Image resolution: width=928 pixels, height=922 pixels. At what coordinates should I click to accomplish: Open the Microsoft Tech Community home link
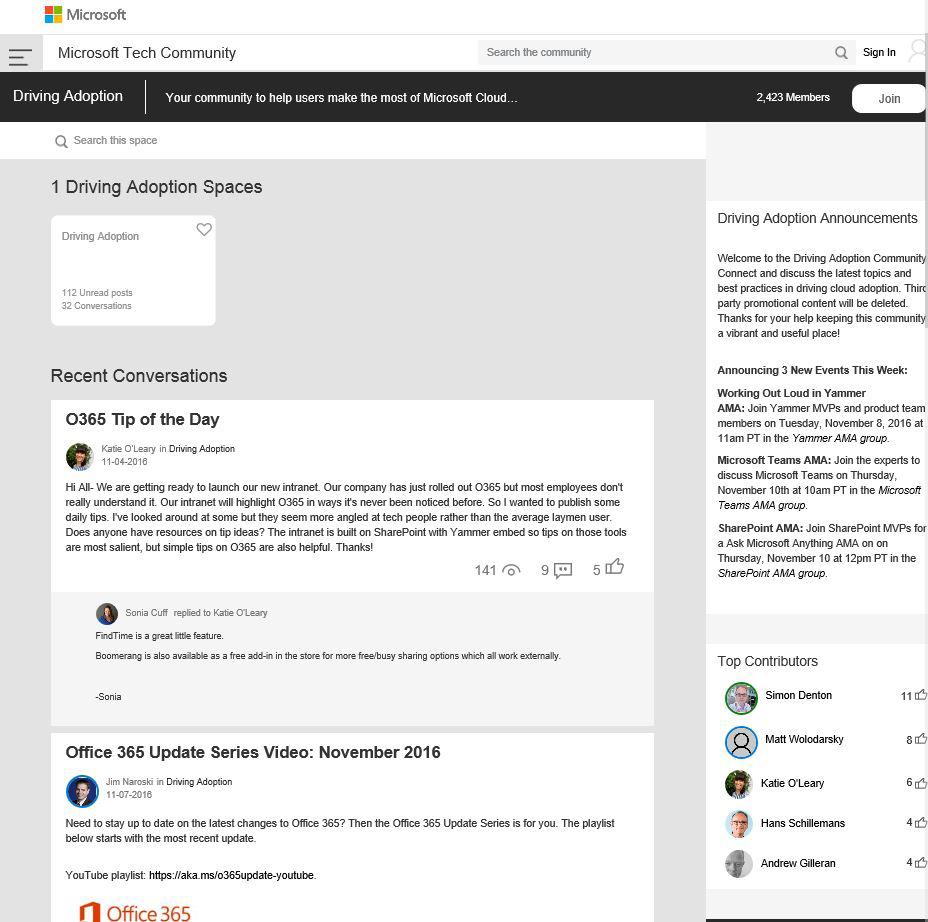pos(147,53)
